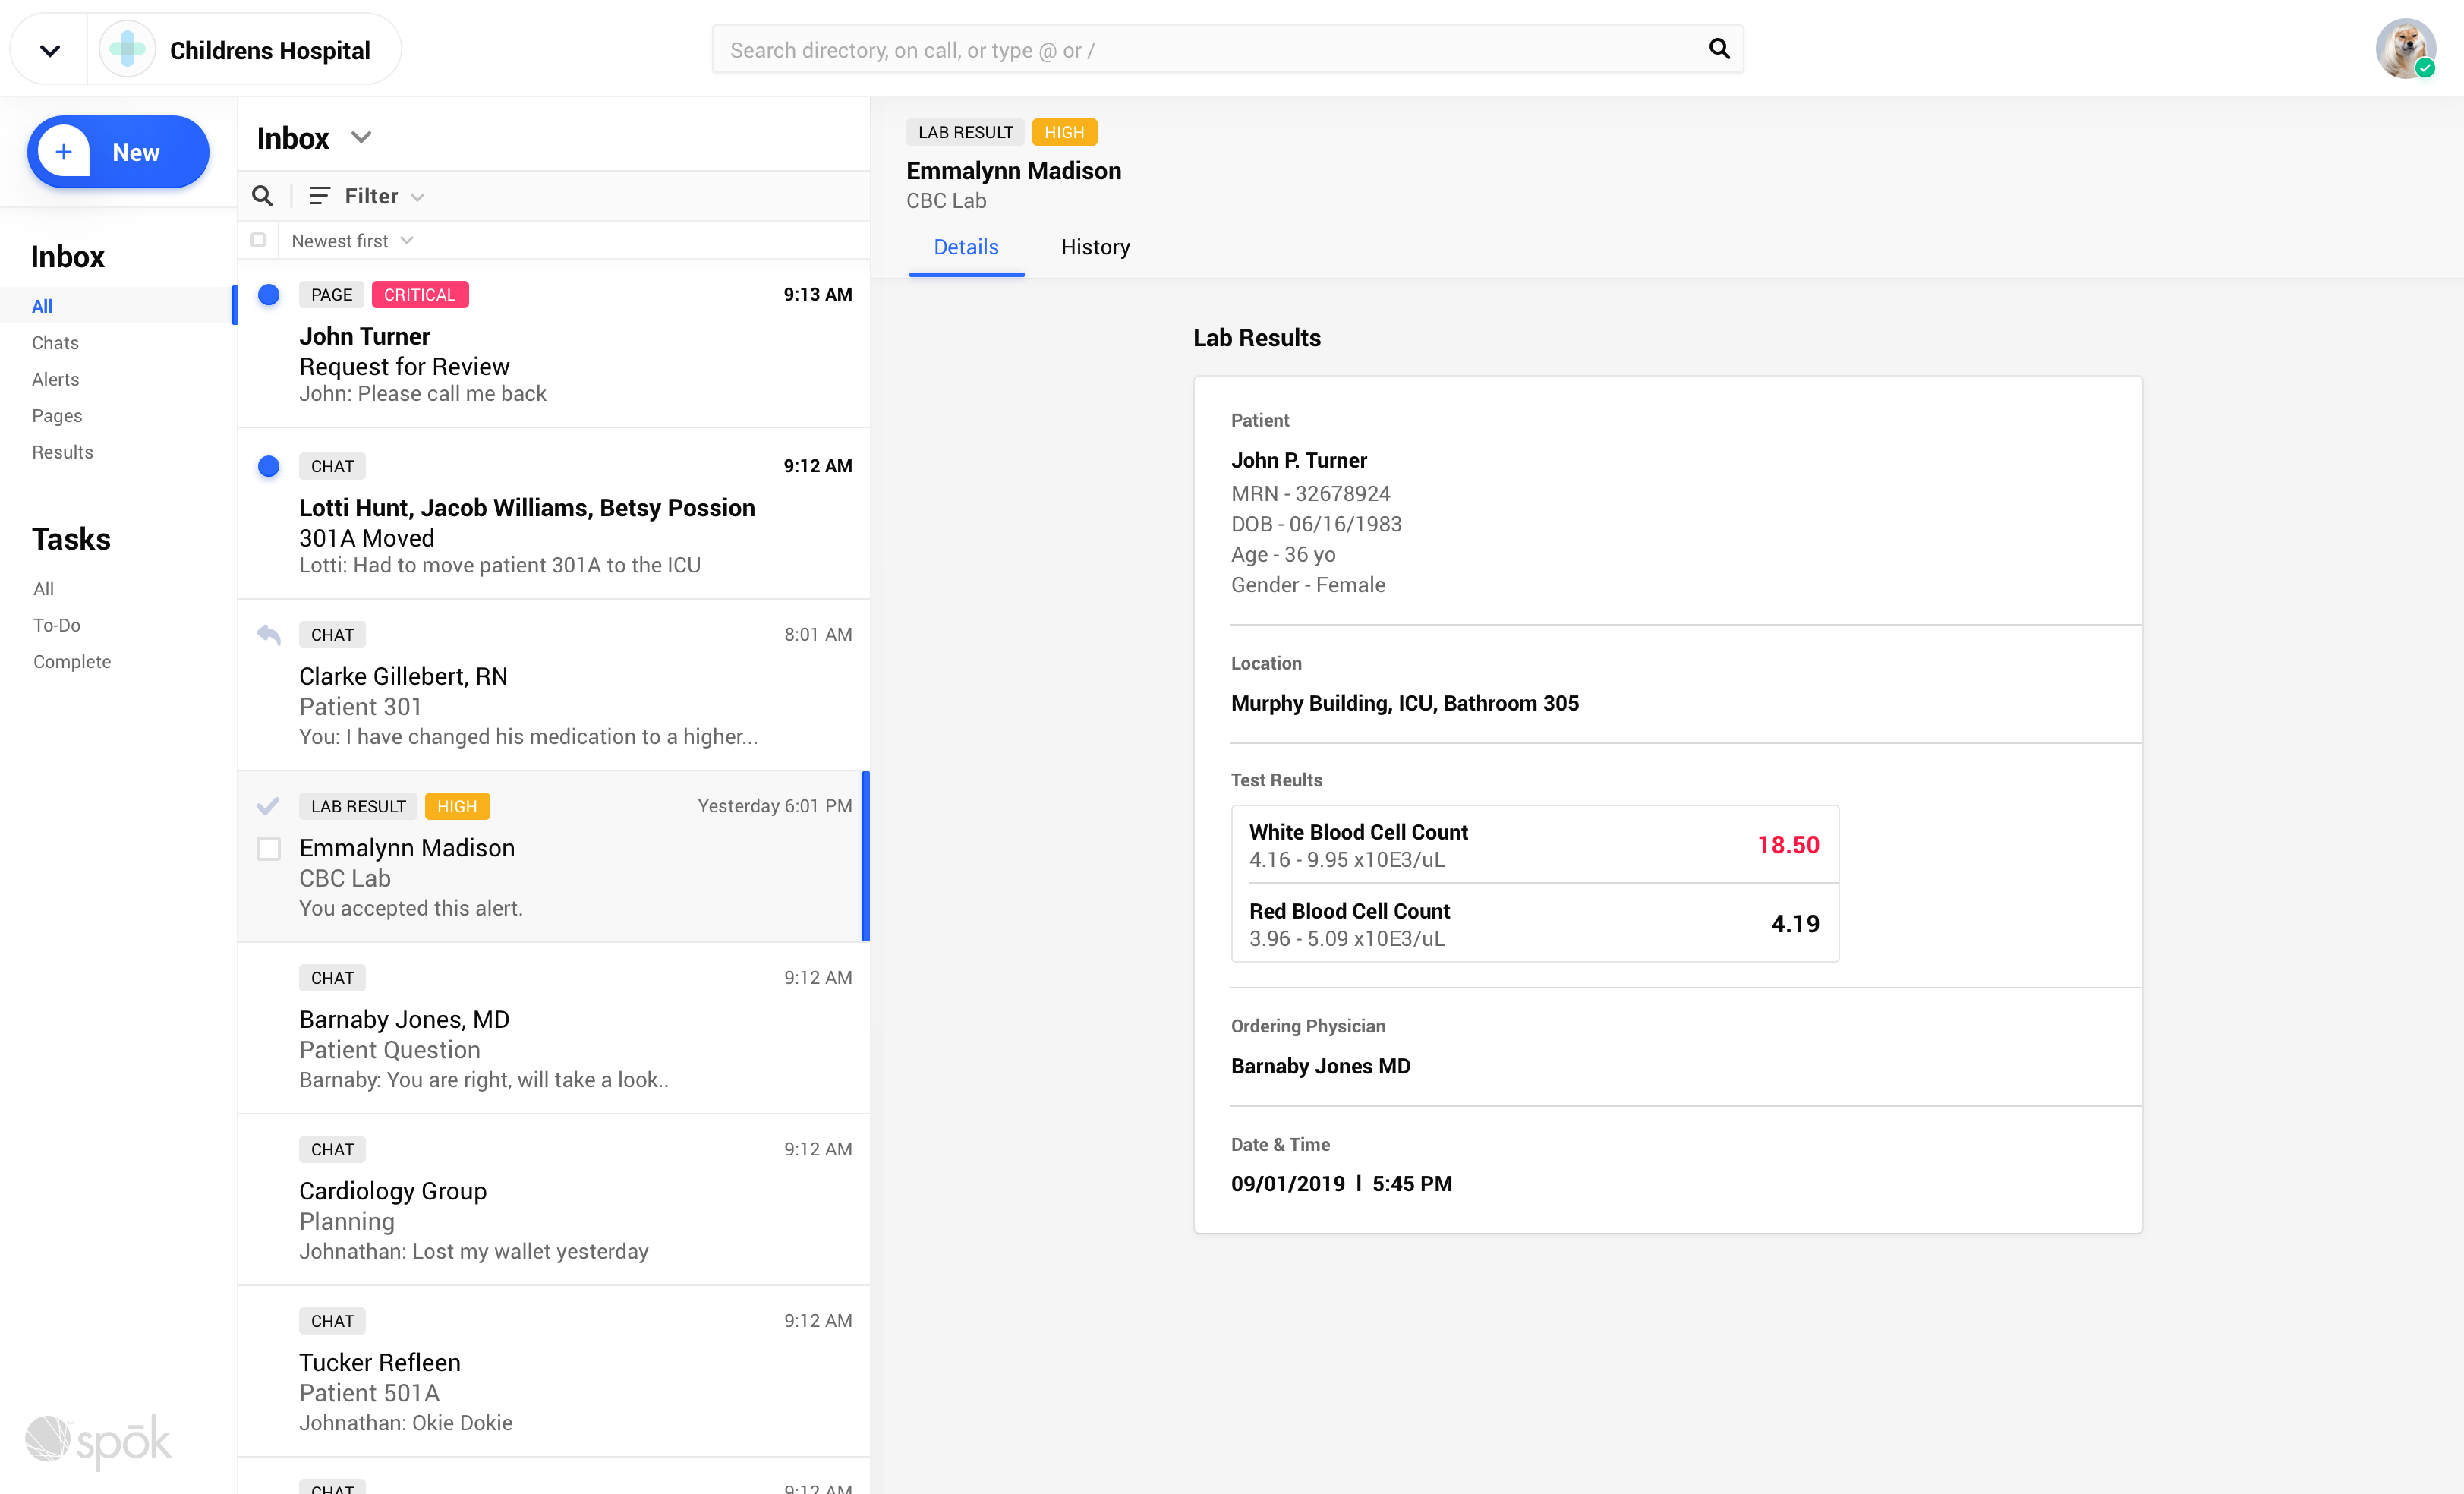
Task: Click the inbox search magnifier icon
Action: (262, 196)
